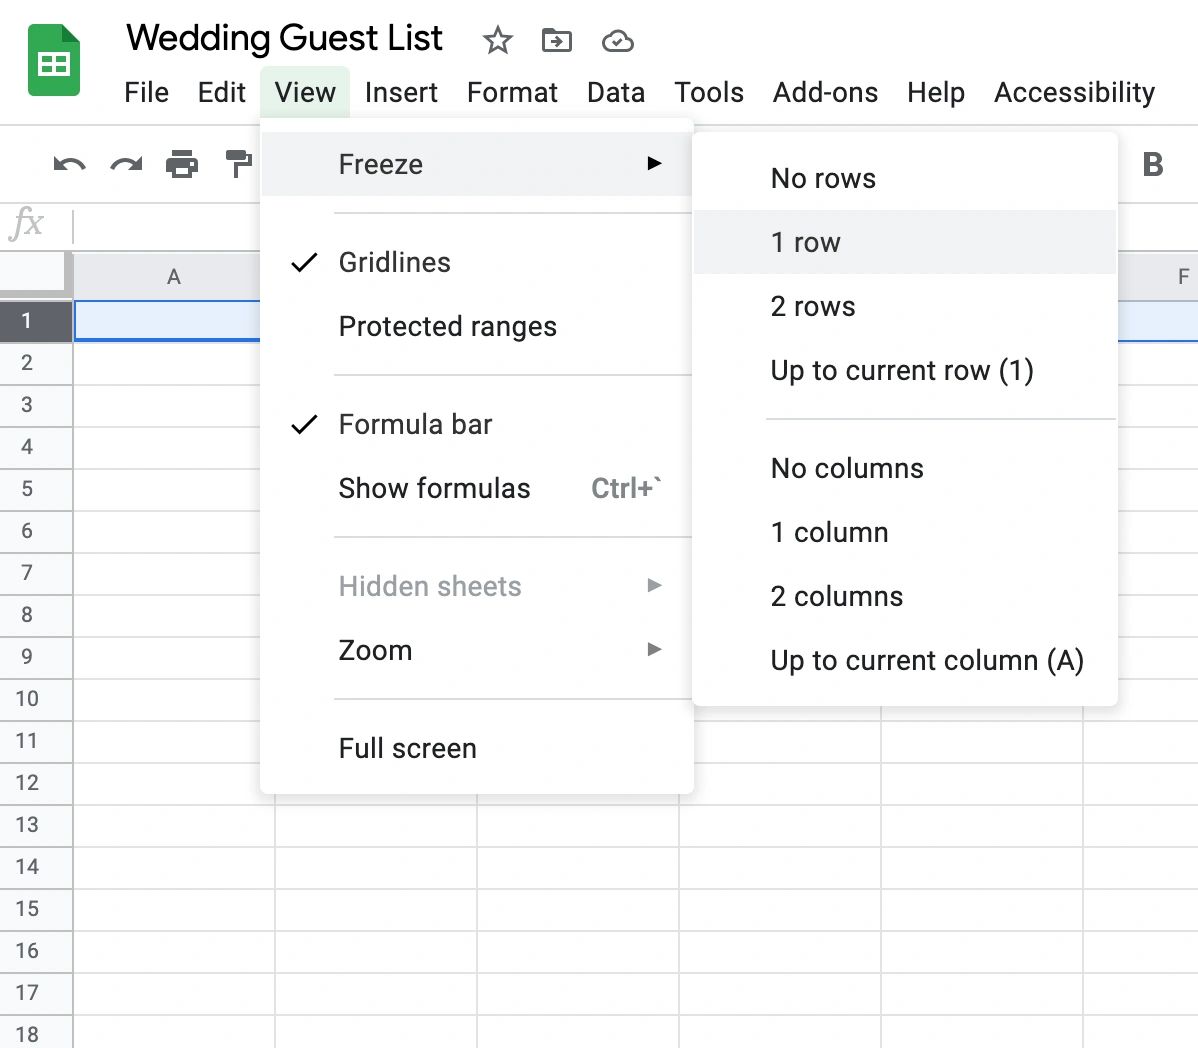The height and width of the screenshot is (1048, 1198).
Task: Expand the Freeze submenu arrow
Action: (x=655, y=164)
